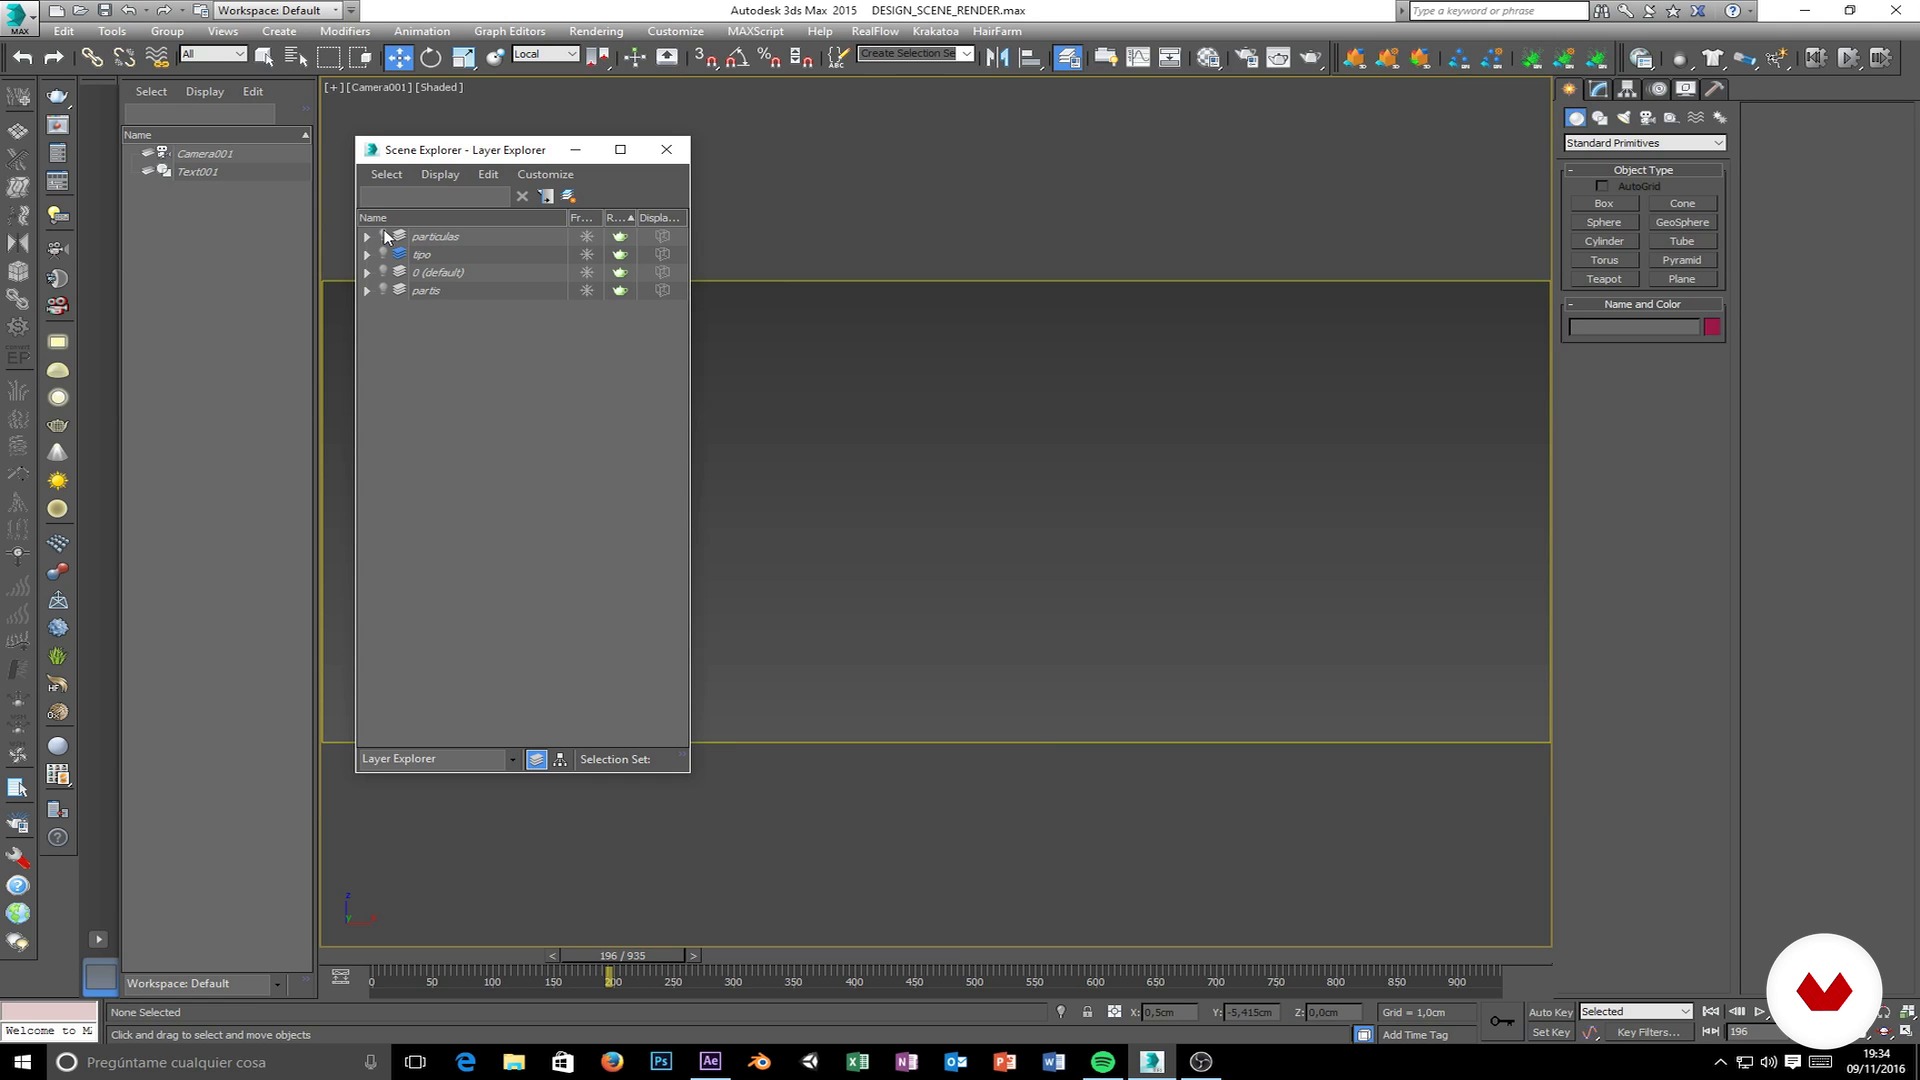Click the Select and Link tool
Viewport: 1920px width, 1080px height.
pyautogui.click(x=92, y=57)
